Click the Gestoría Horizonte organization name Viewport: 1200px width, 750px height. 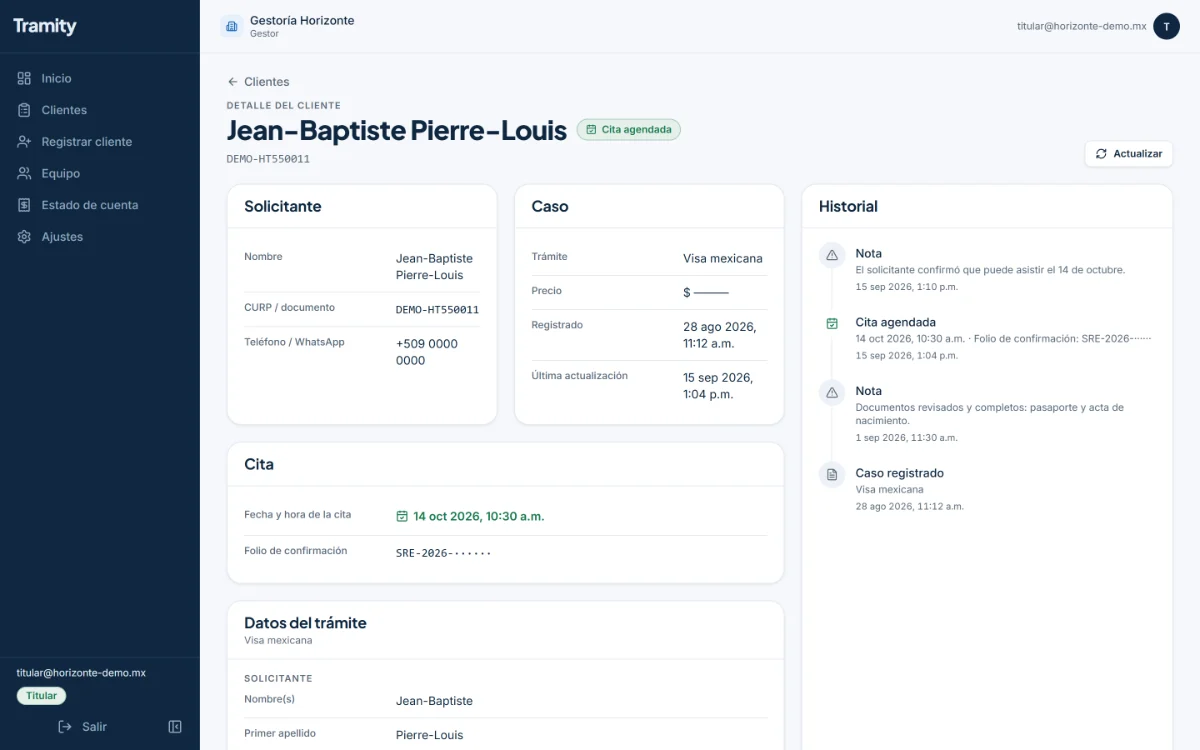click(302, 20)
